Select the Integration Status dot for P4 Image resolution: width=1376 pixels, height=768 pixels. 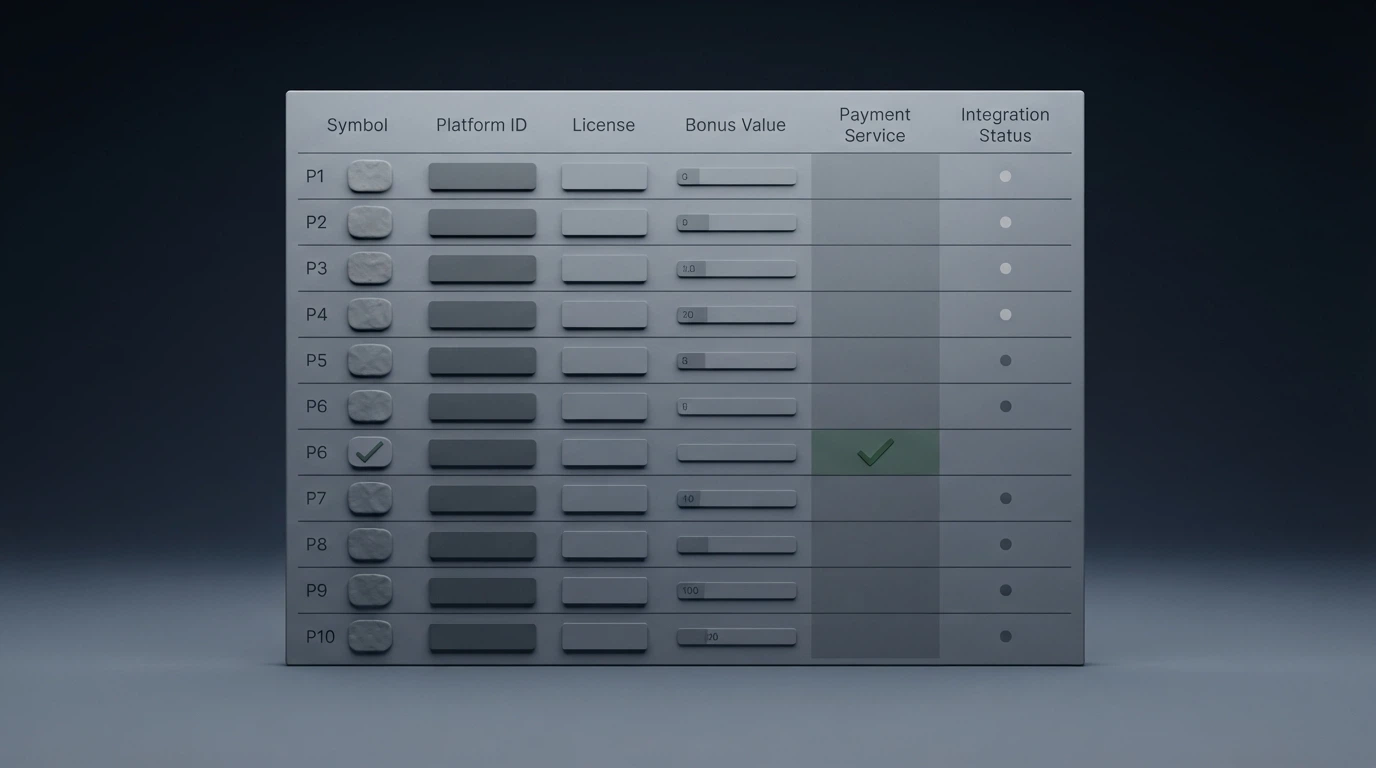point(1005,314)
